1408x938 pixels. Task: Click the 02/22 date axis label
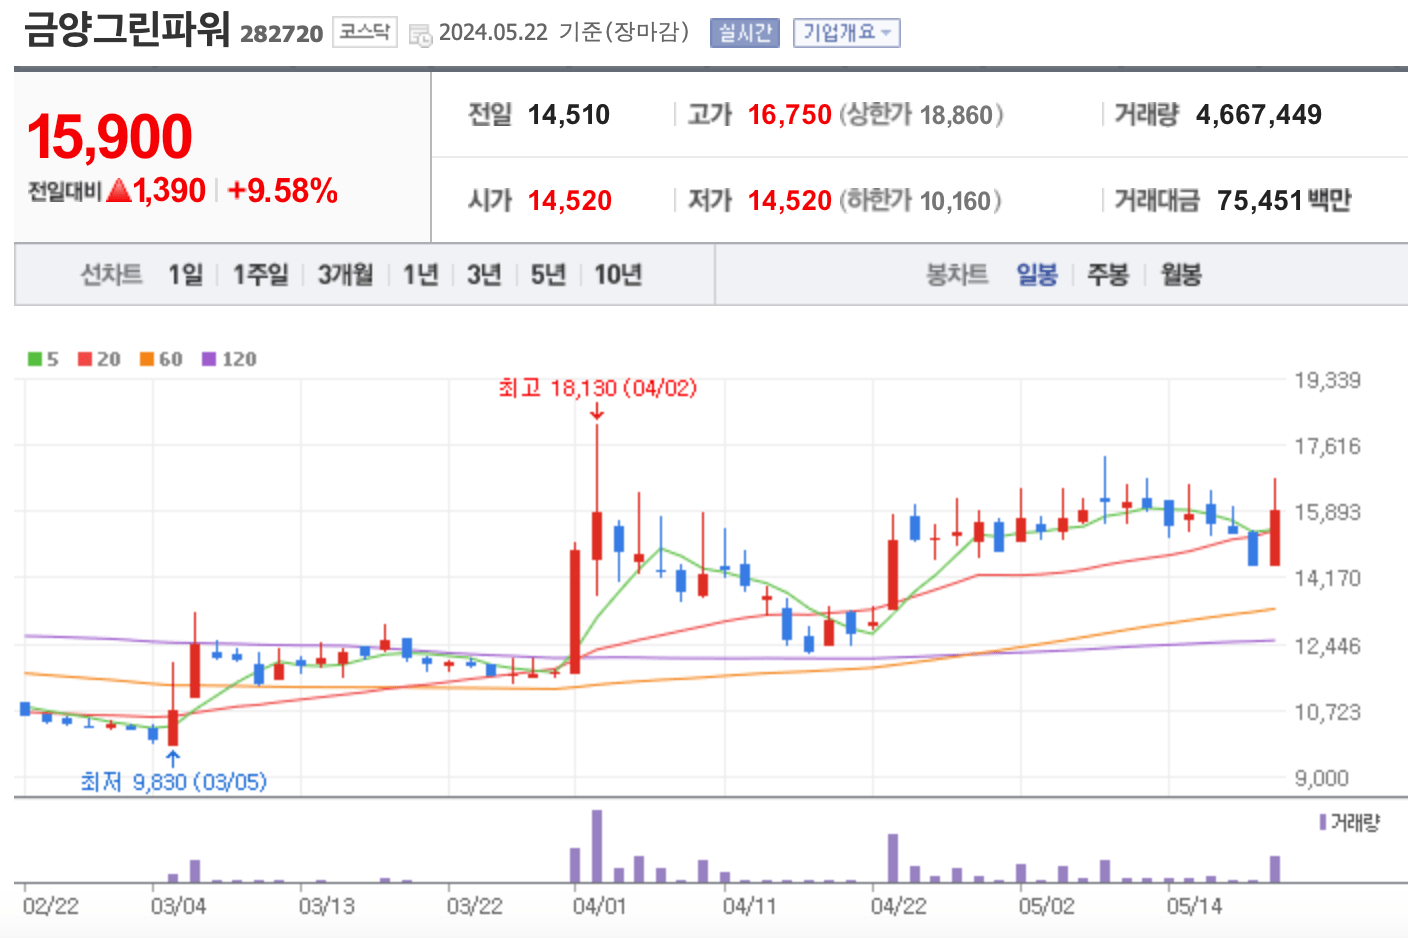pos(51,906)
